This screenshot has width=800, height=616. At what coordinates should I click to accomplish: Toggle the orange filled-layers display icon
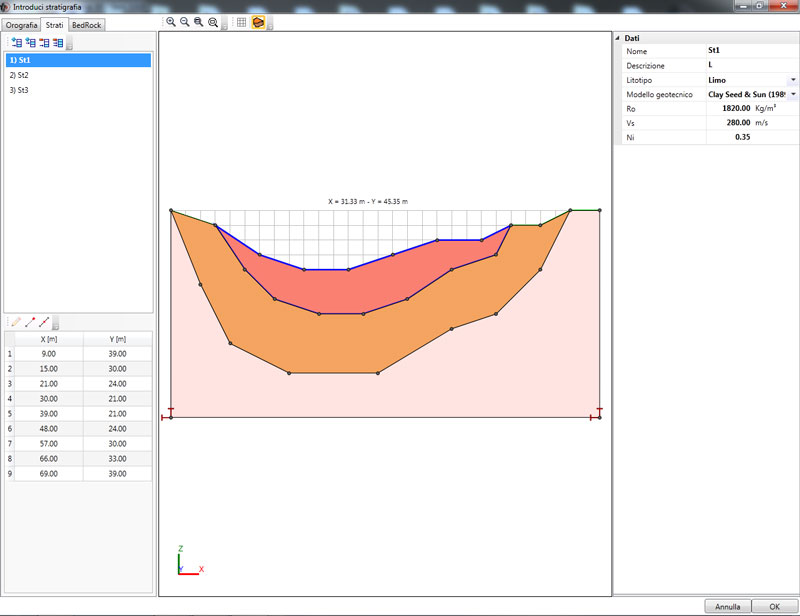pyautogui.click(x=258, y=22)
